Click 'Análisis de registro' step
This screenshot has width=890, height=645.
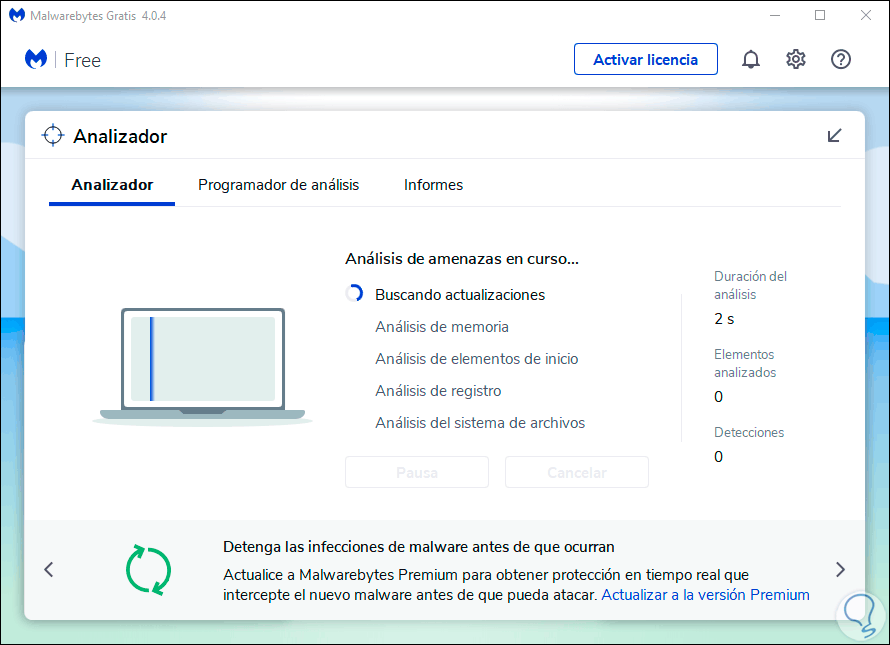click(438, 391)
